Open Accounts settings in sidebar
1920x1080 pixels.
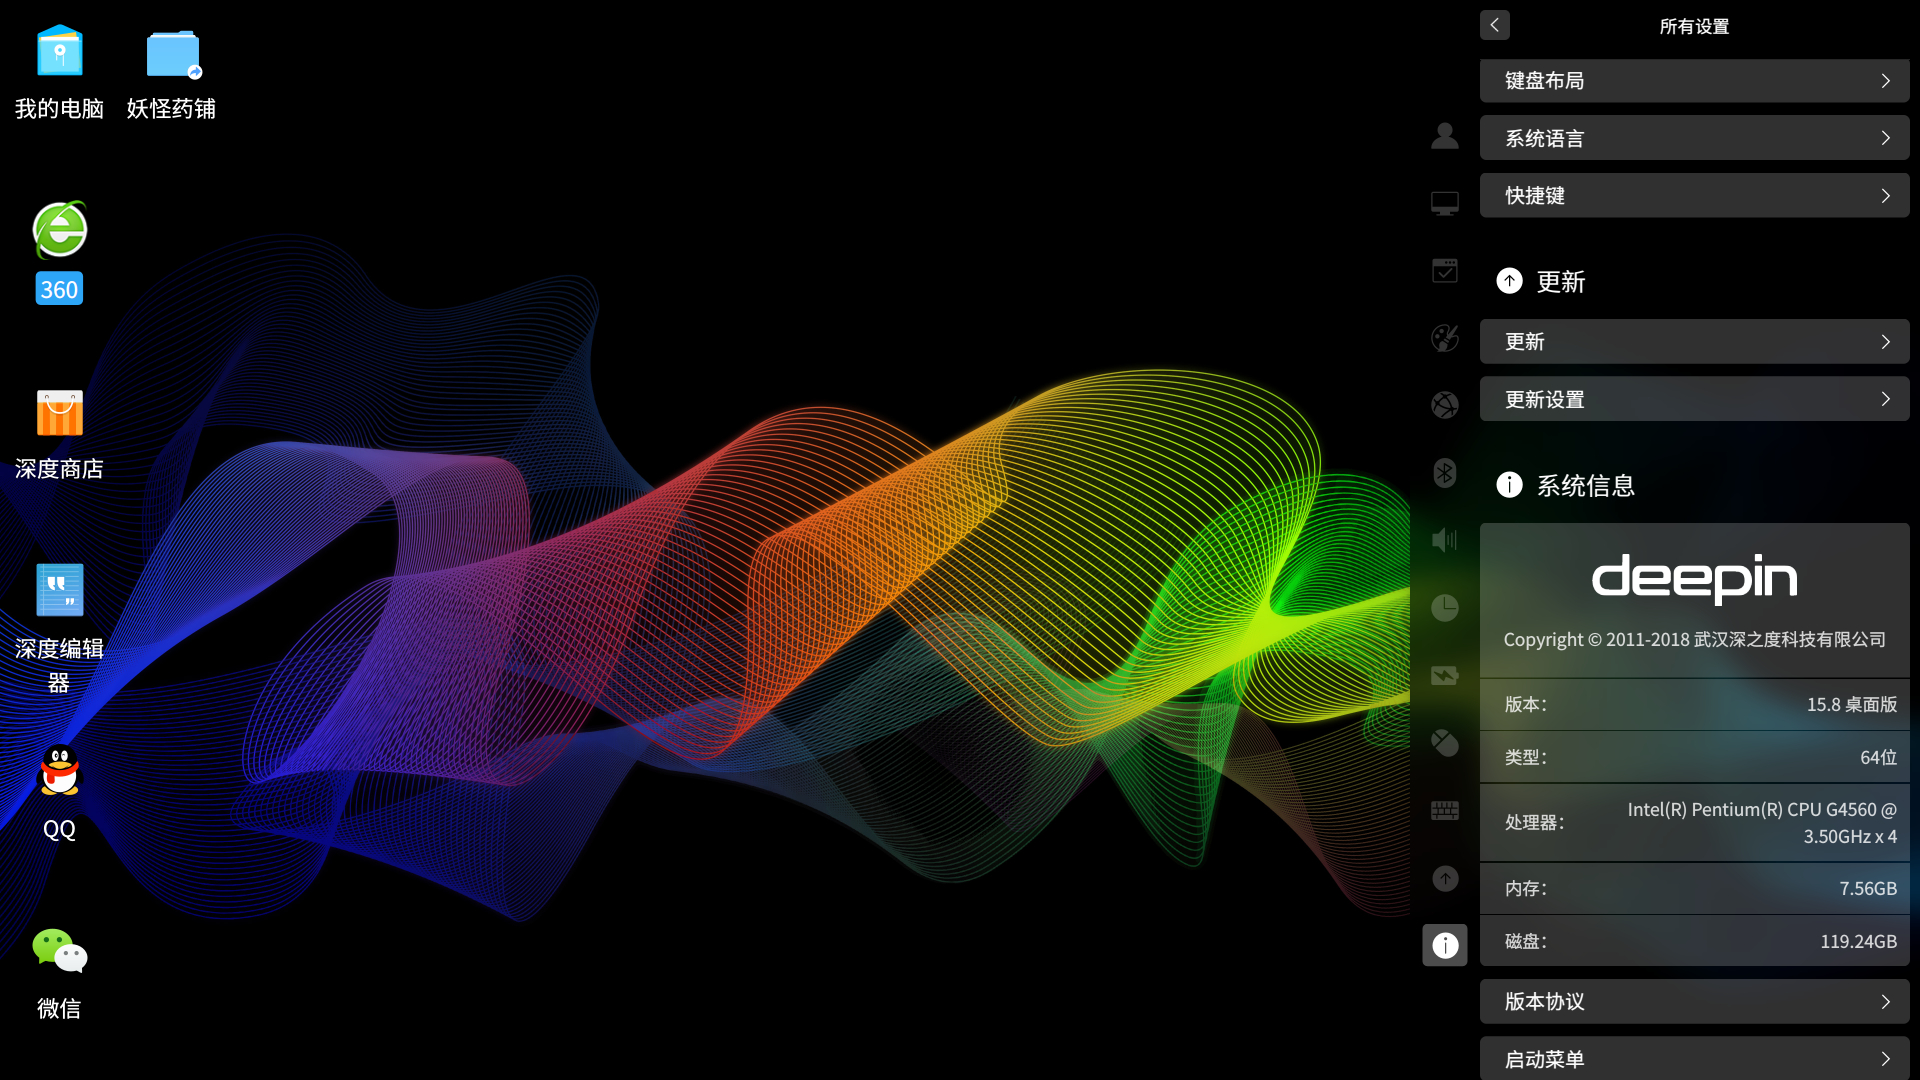[1444, 136]
